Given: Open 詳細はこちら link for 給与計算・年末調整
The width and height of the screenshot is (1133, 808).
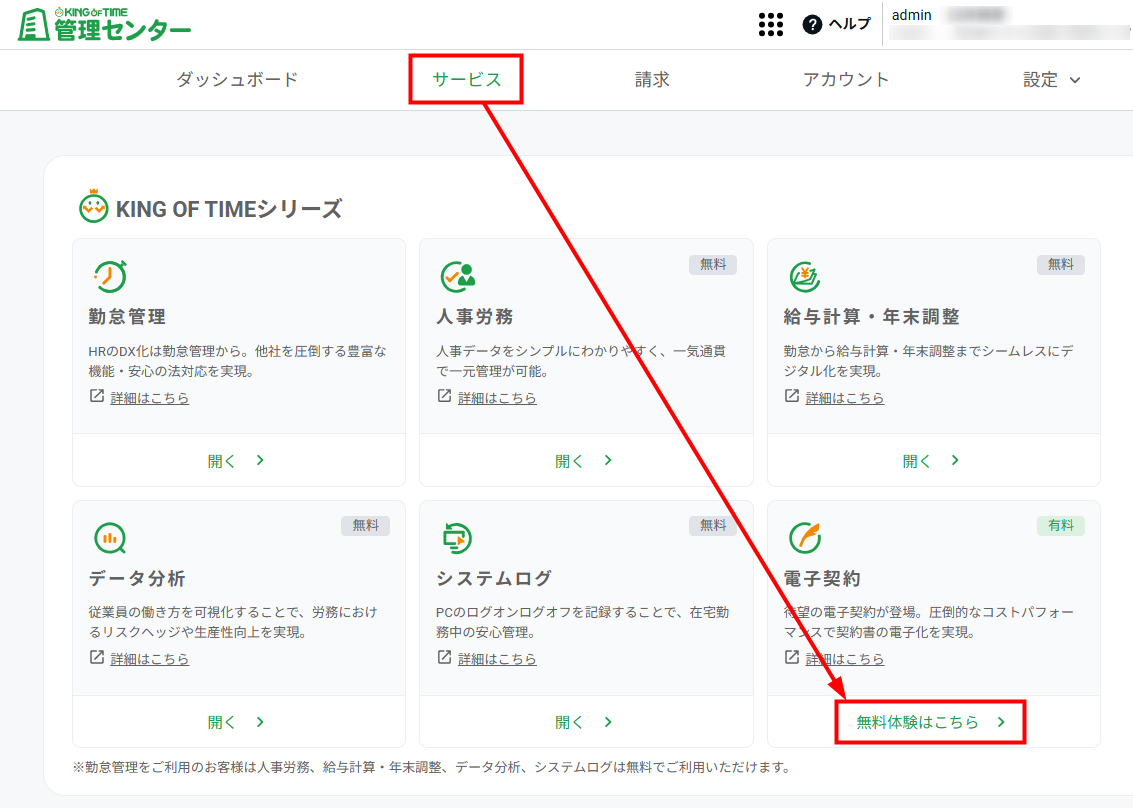Looking at the screenshot, I should (x=845, y=397).
